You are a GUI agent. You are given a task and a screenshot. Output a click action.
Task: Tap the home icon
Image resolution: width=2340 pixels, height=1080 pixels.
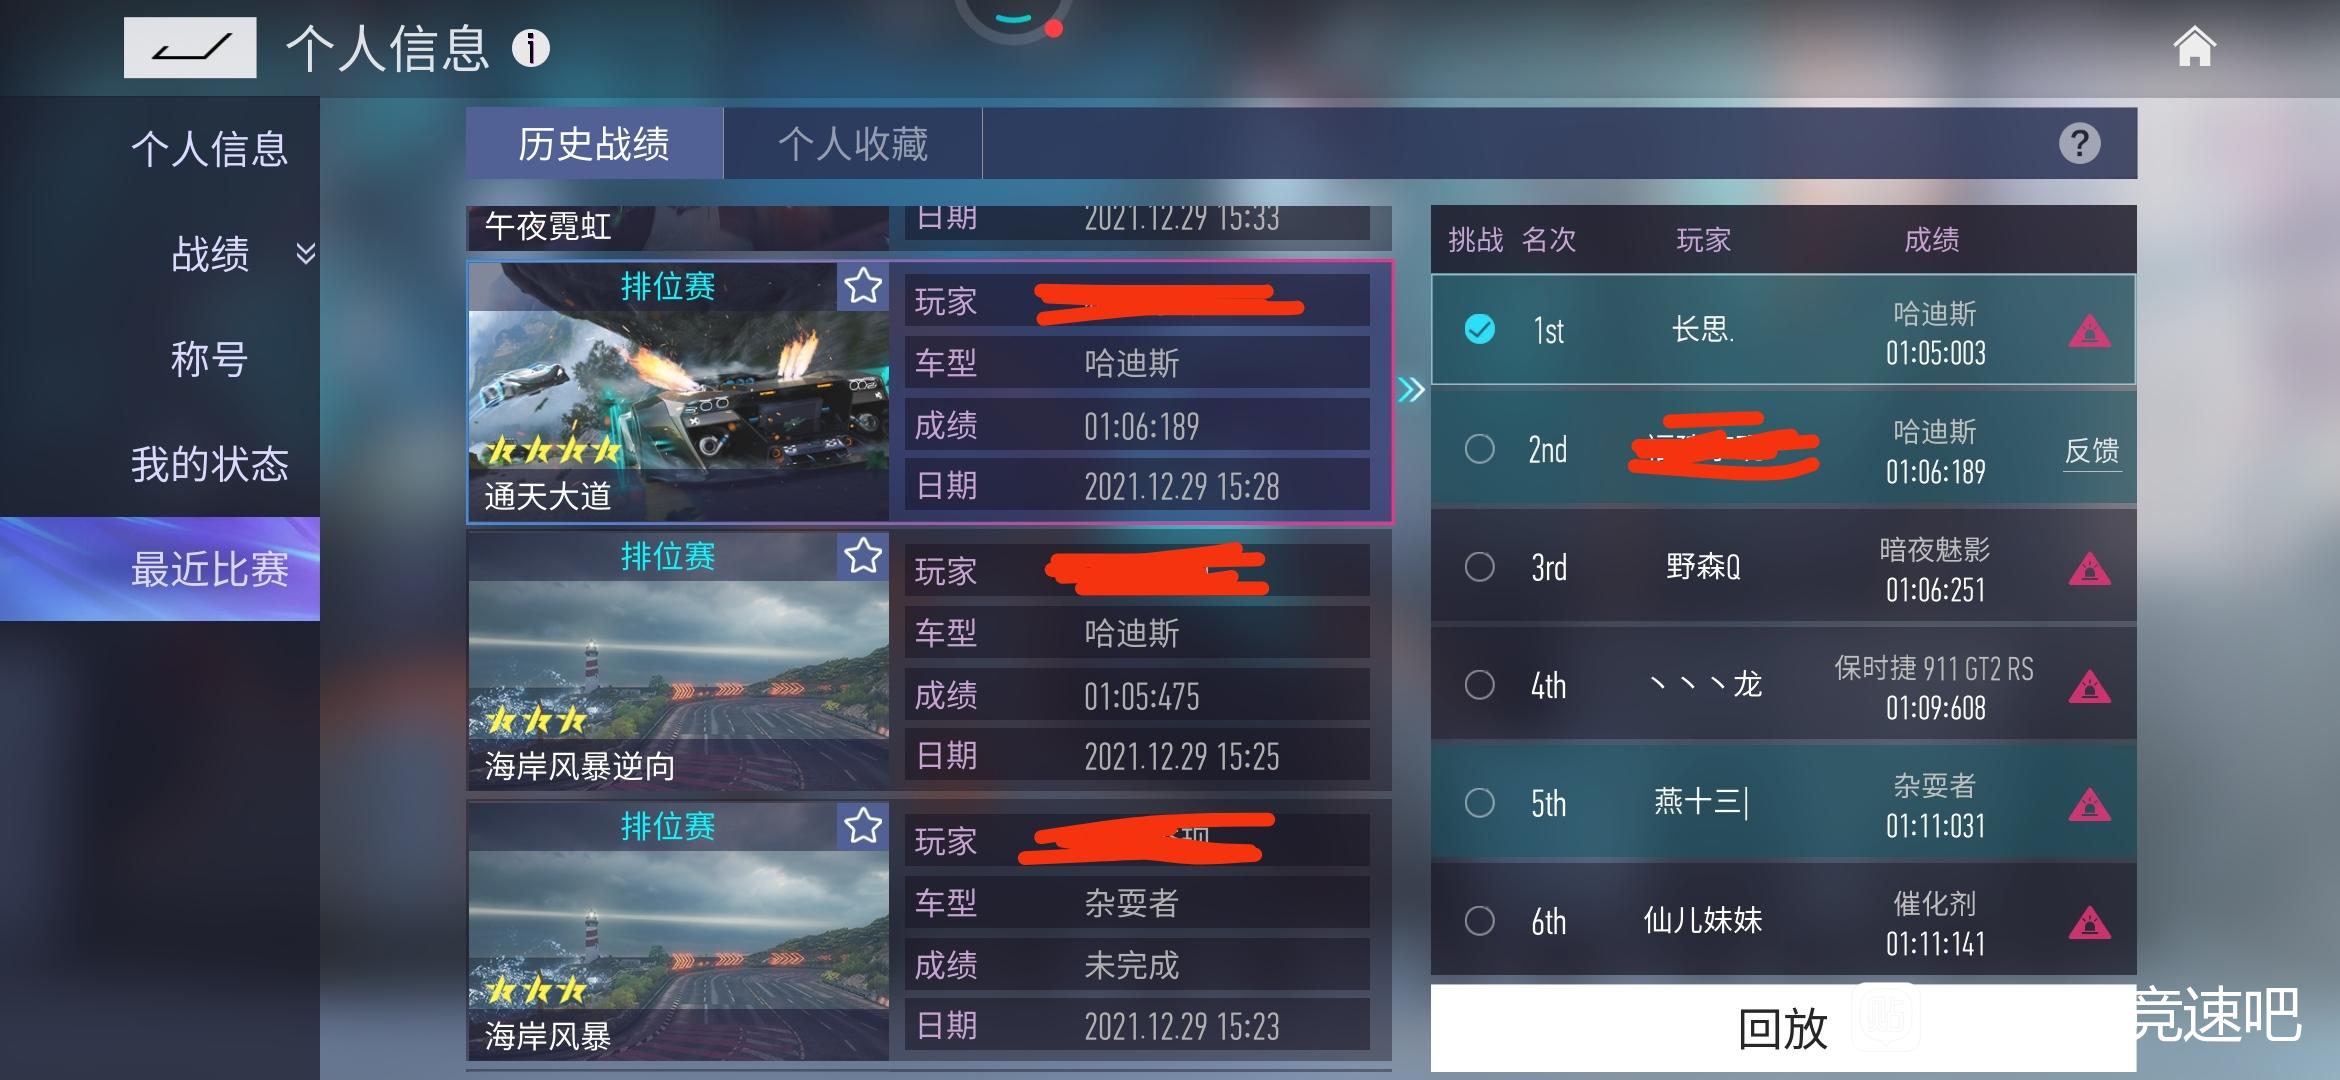point(2195,46)
